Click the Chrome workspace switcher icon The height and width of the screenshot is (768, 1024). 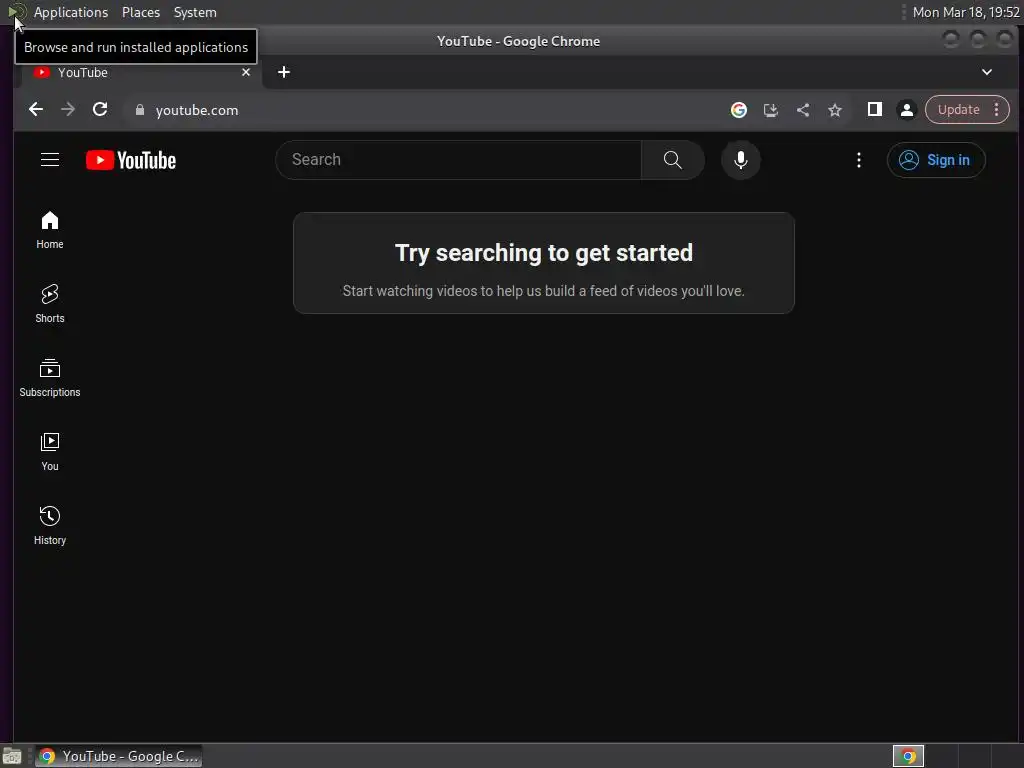pos(908,756)
